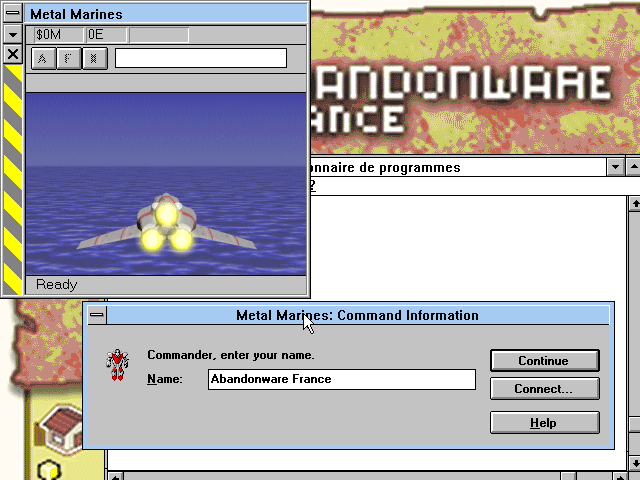
Task: Click the empty white message field in Metal Marines toolbar
Action: point(201,58)
